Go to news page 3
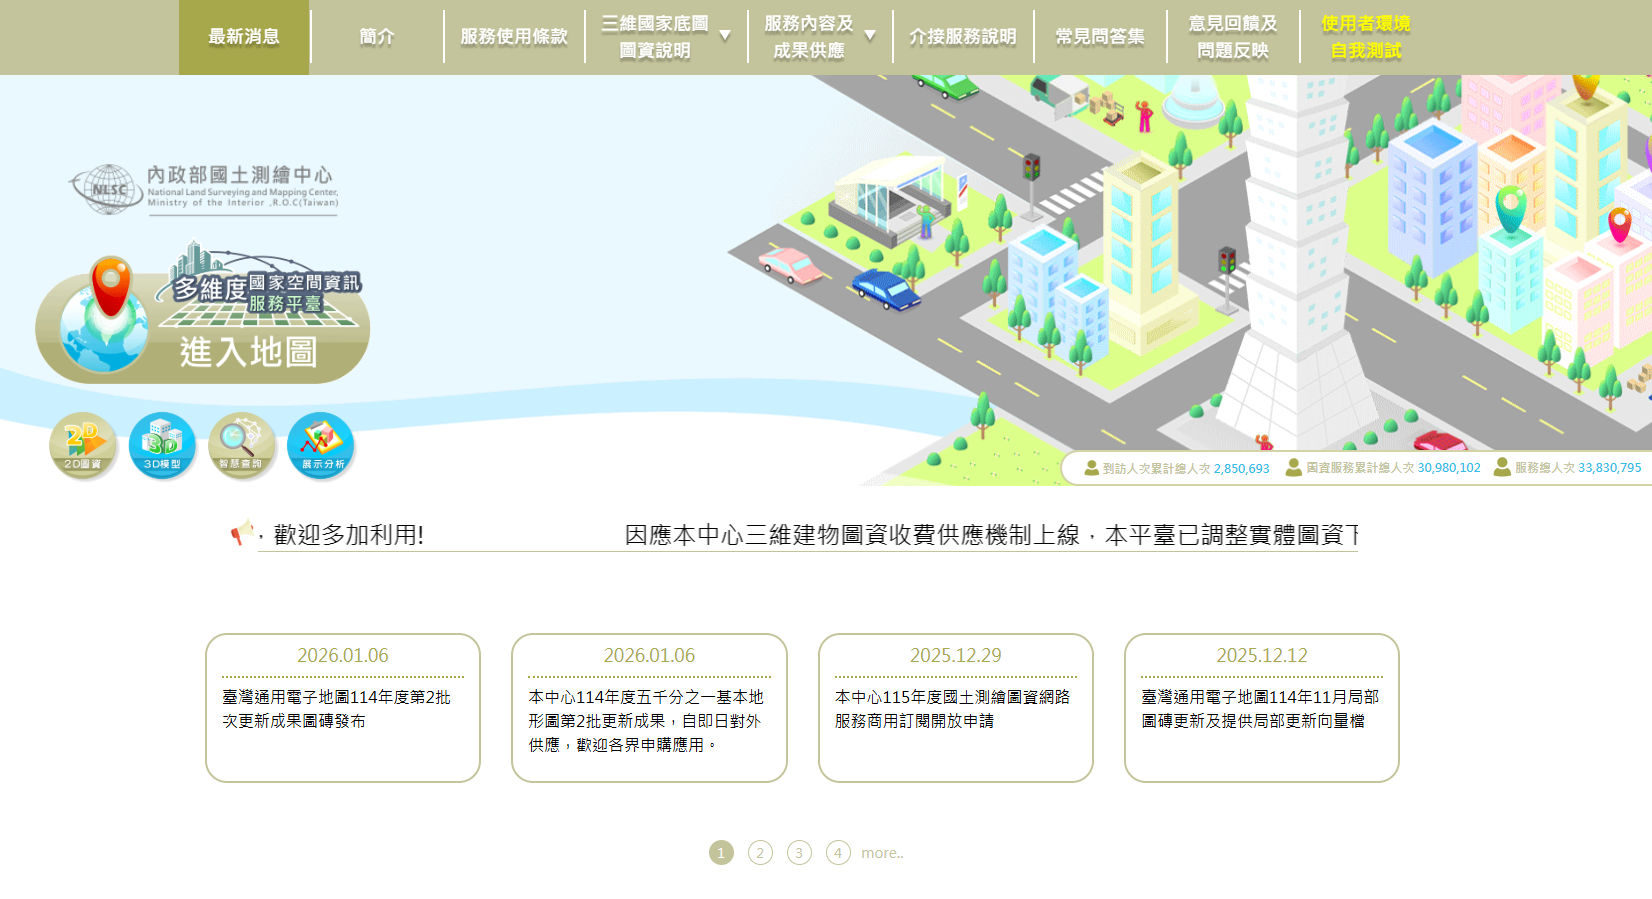The image size is (1652, 899). tap(799, 853)
